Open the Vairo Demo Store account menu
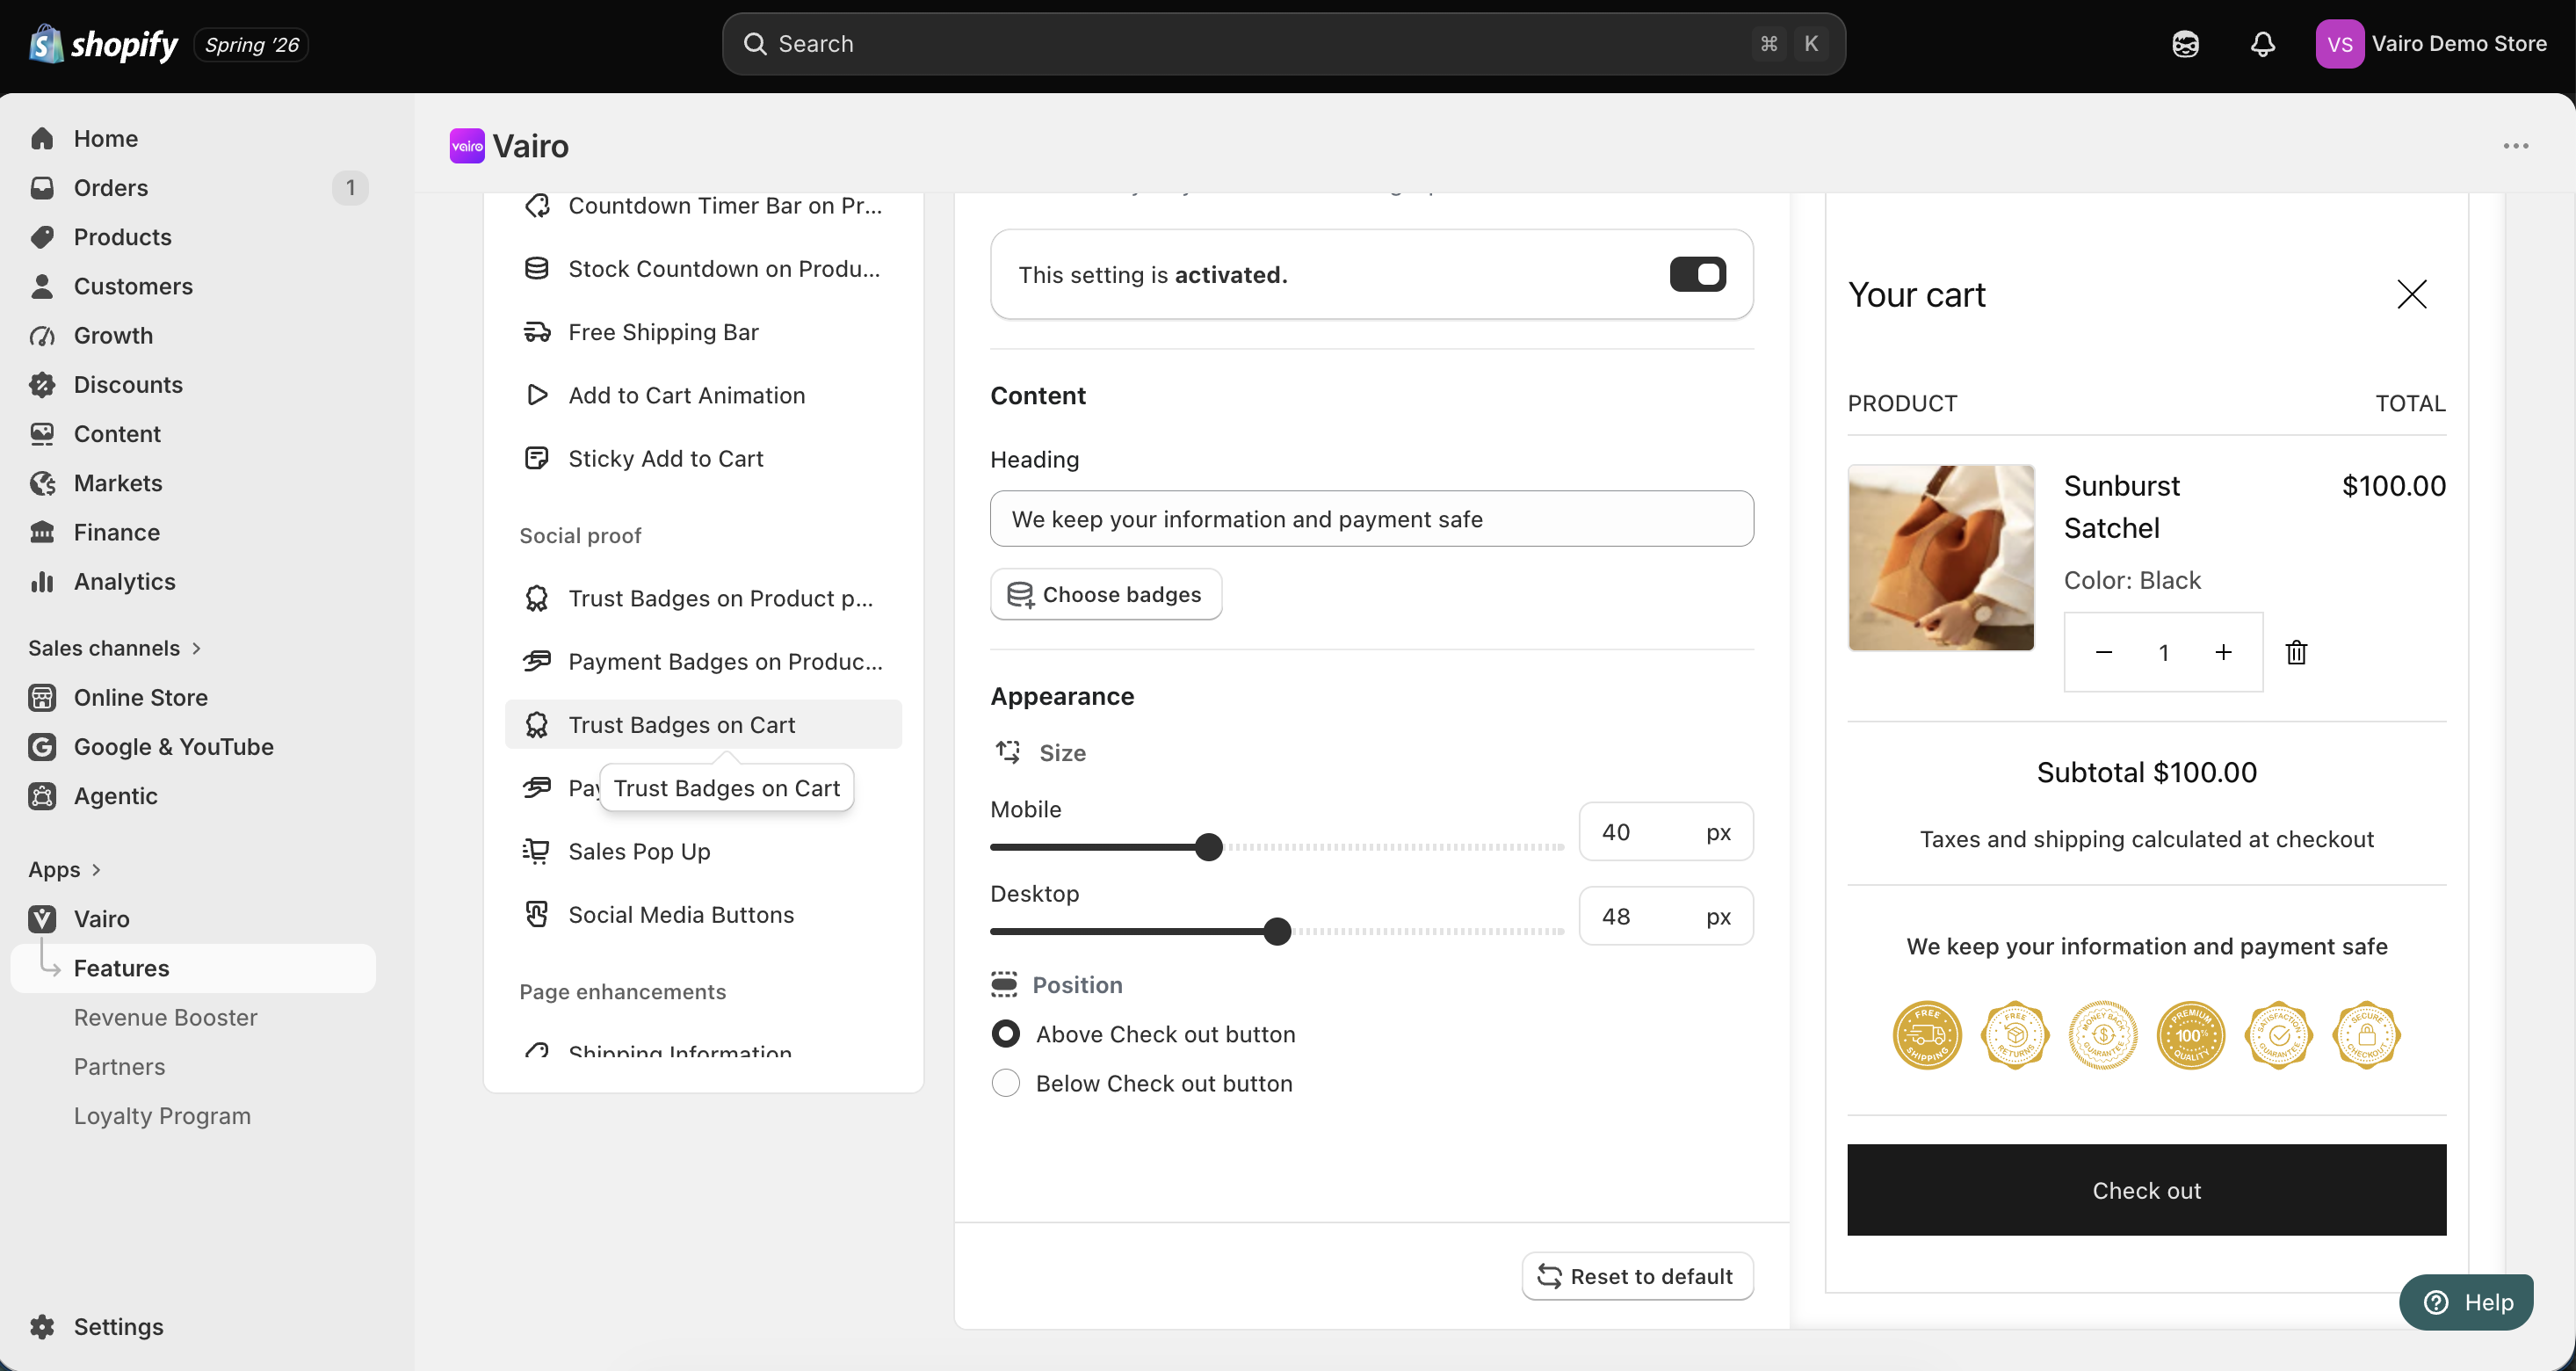This screenshot has height=1371, width=2576. [x=2430, y=44]
